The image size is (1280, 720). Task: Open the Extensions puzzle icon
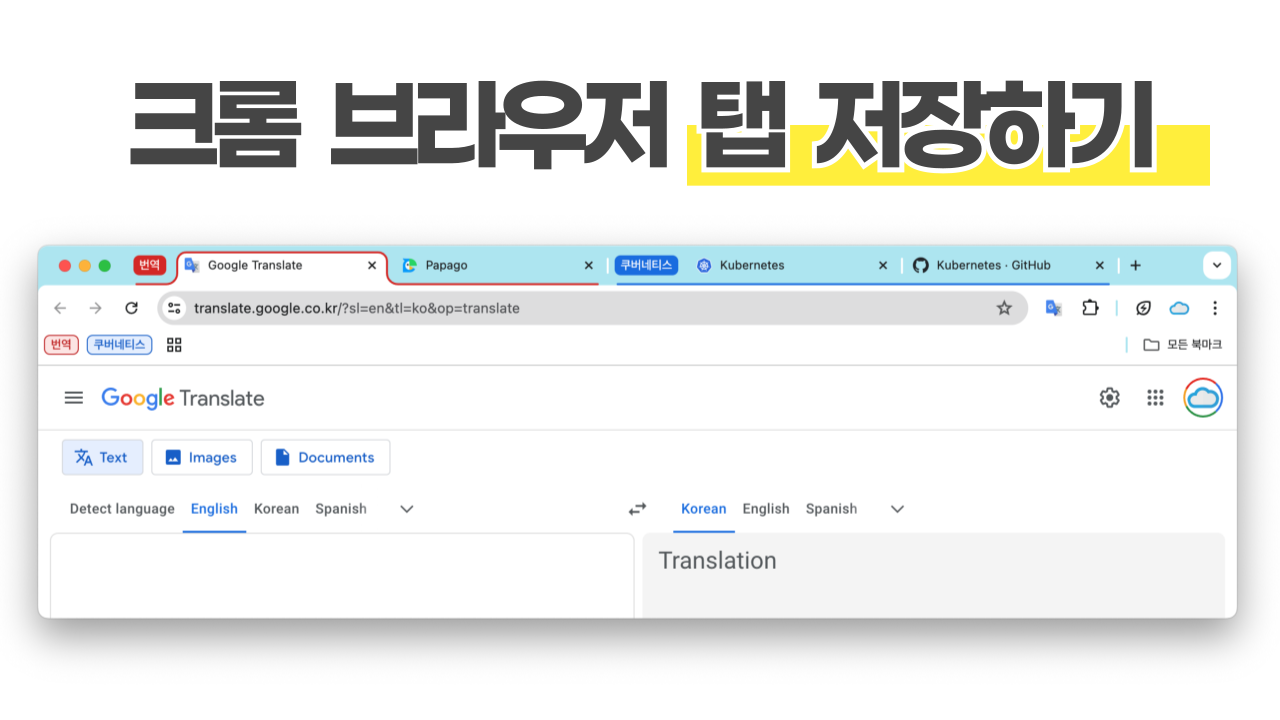(x=1090, y=308)
